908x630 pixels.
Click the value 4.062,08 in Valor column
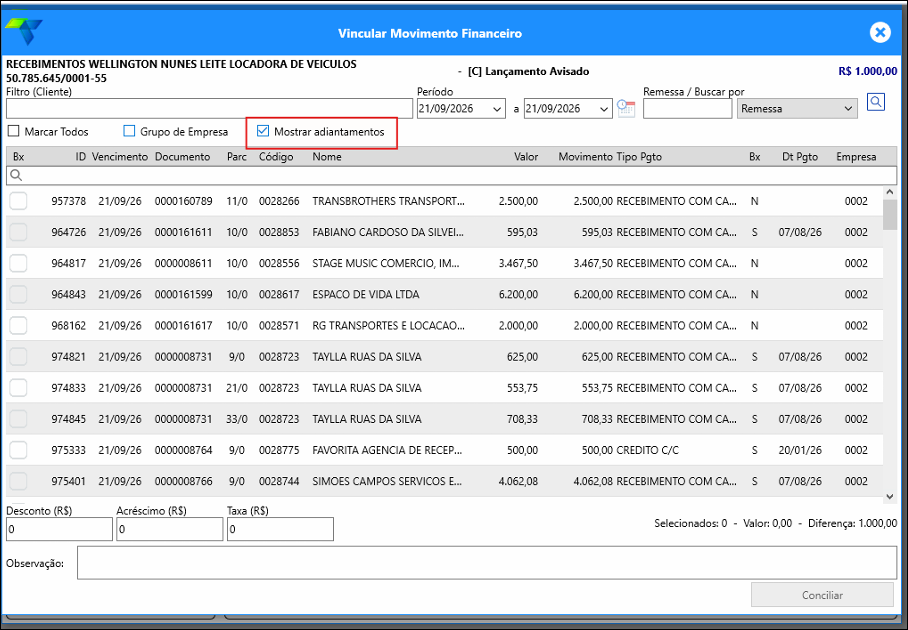coord(518,481)
